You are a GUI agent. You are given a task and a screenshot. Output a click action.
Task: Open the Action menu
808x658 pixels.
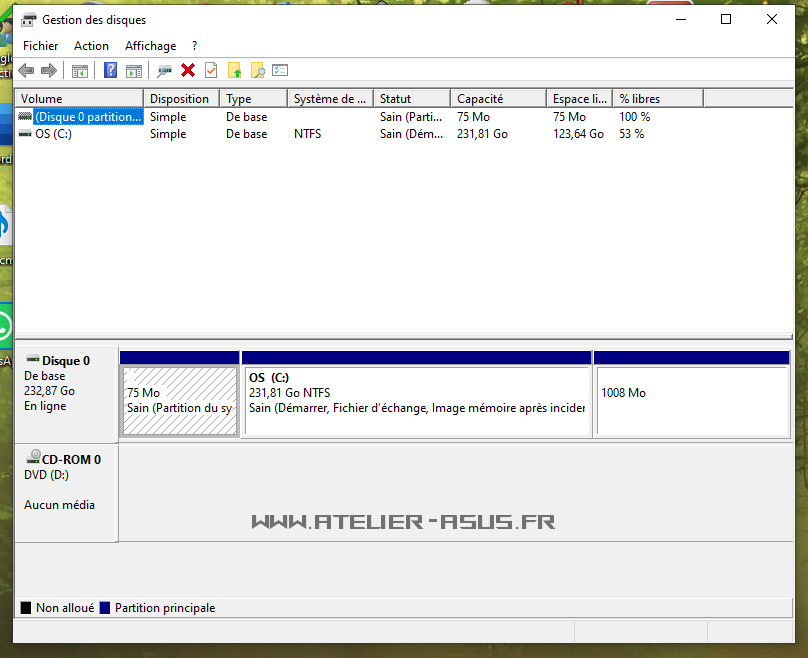pyautogui.click(x=91, y=46)
